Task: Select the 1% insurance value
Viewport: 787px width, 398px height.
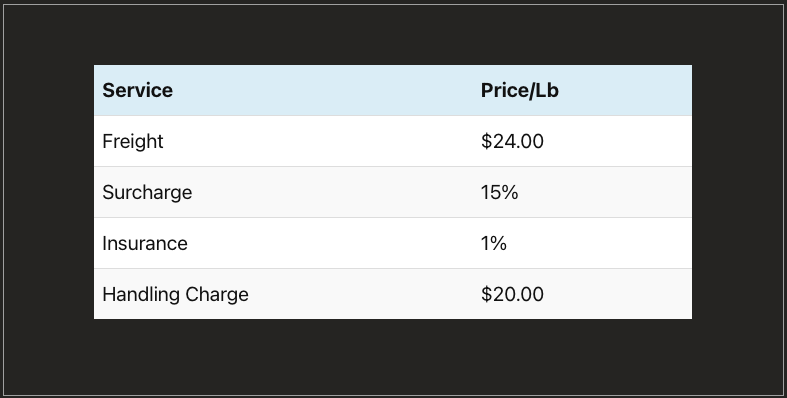Action: click(494, 243)
